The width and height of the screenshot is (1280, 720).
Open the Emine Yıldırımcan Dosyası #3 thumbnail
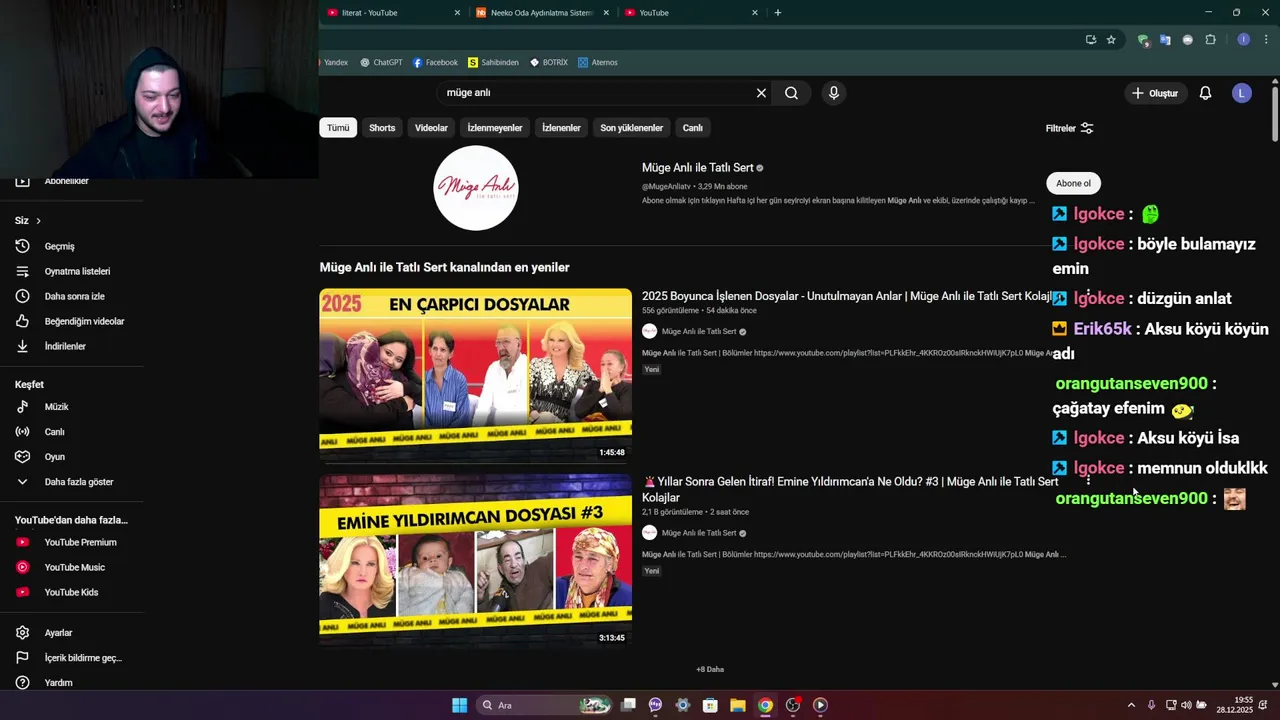[476, 560]
